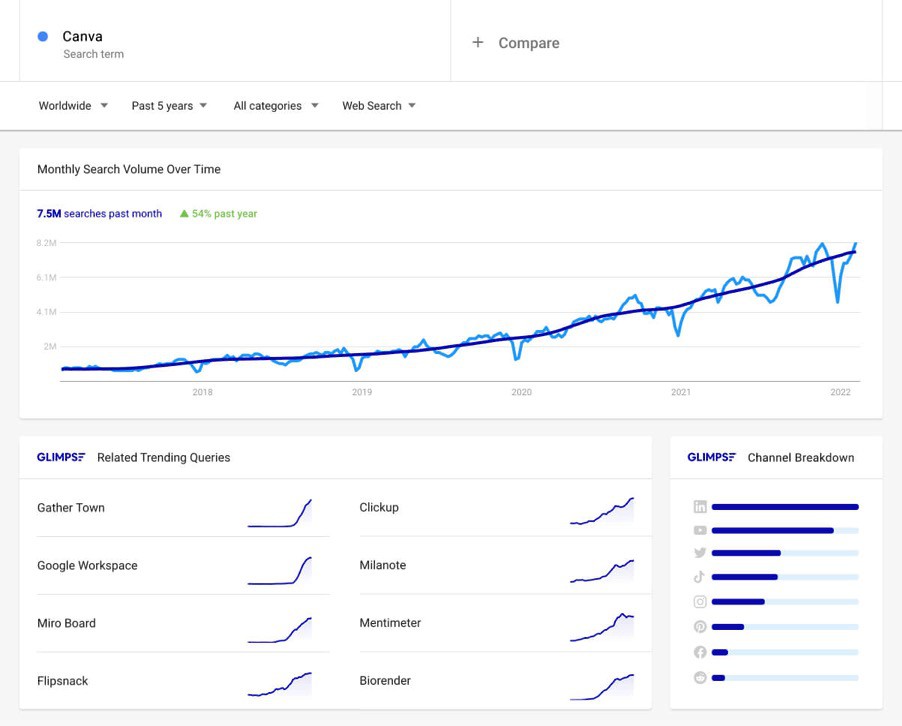Select the Twitter bird icon
Viewport: 902px width, 726px height.
pos(700,553)
